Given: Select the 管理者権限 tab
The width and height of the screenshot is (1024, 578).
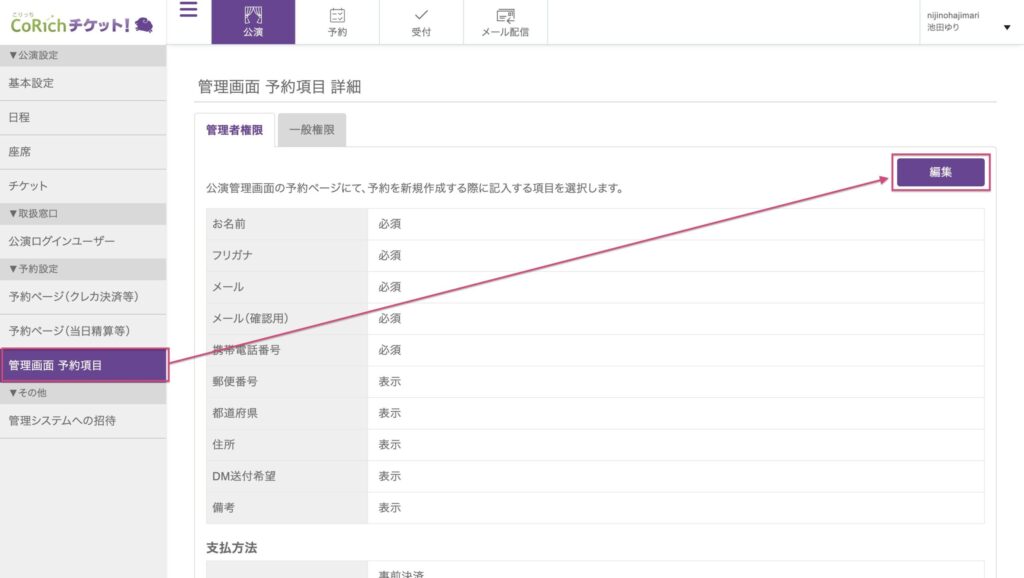Looking at the screenshot, I should pyautogui.click(x=234, y=130).
